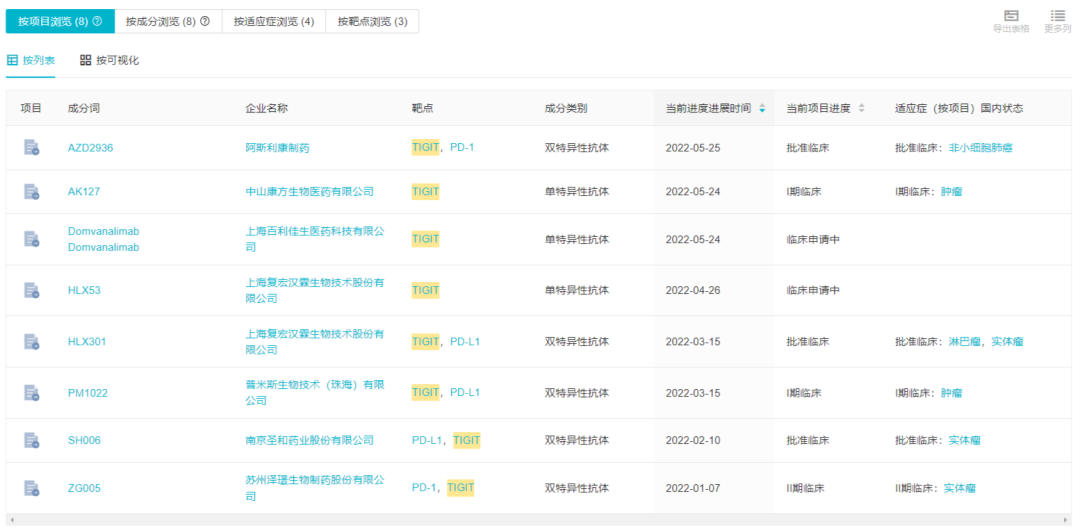Open 淋巴瘤 indication link
1080x530 pixels.
click(x=964, y=341)
